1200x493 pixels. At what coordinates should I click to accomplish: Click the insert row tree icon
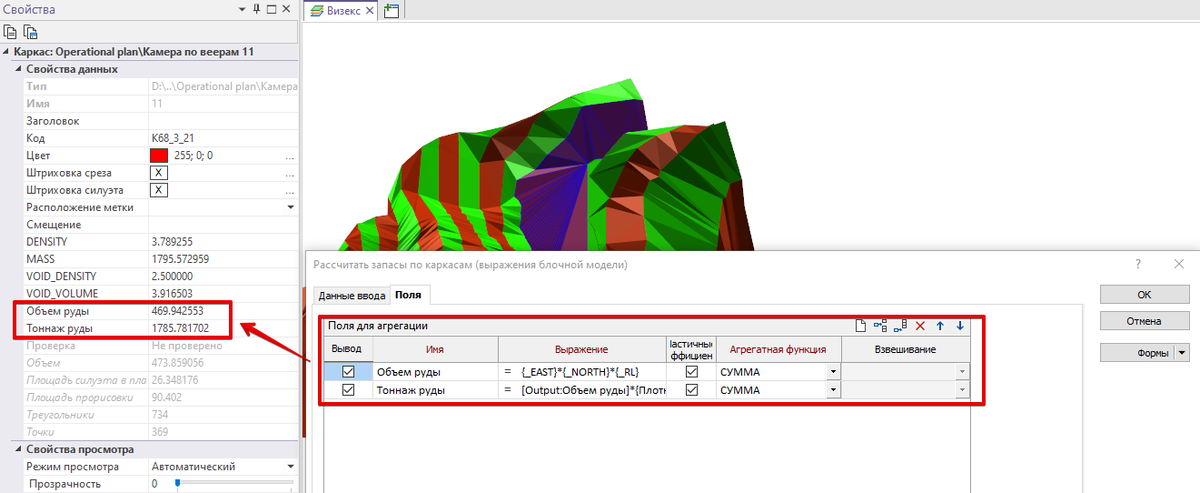880,326
